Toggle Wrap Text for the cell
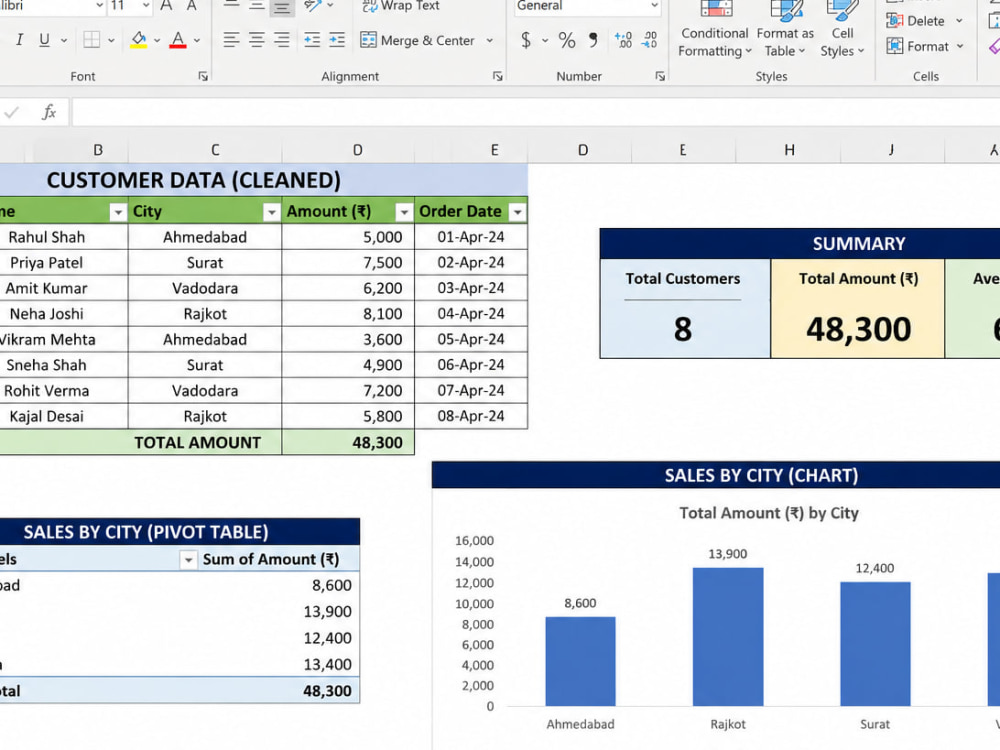Image resolution: width=1000 pixels, height=750 pixels. click(401, 6)
